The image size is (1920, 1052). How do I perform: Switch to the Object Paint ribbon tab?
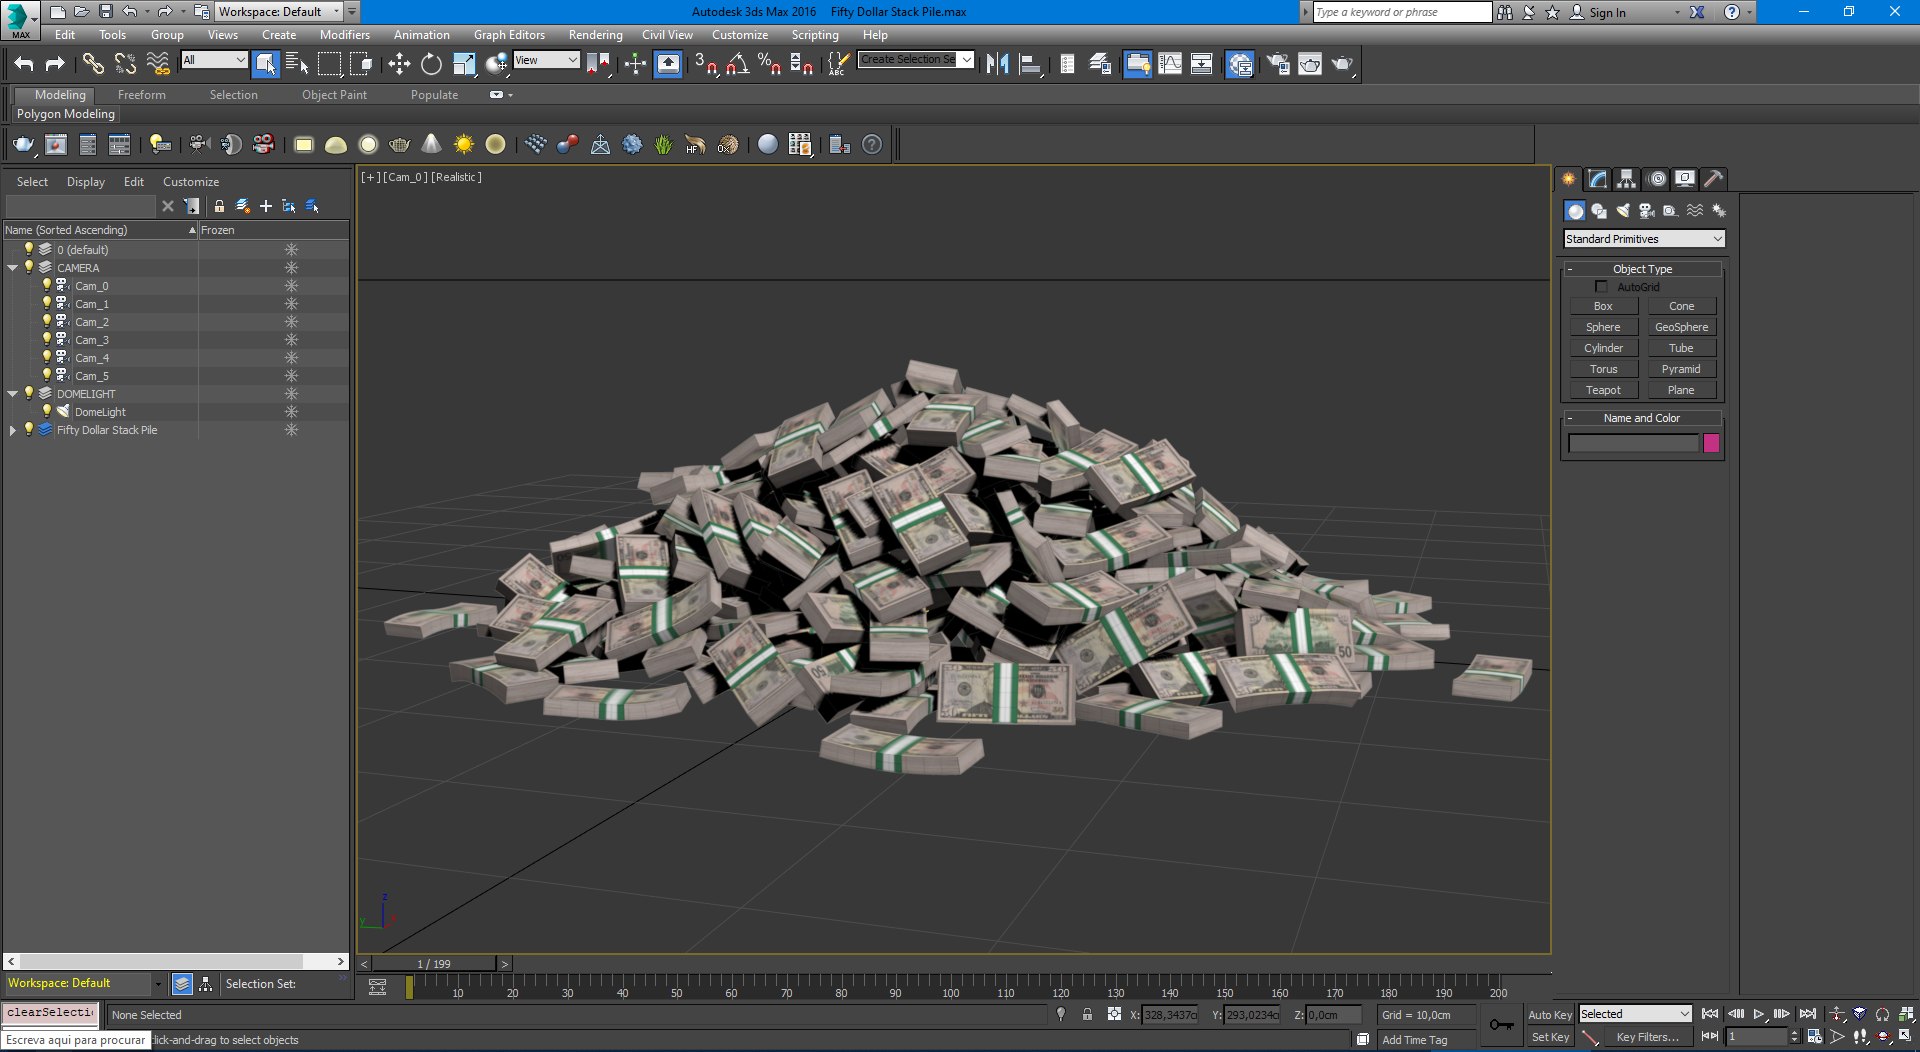point(334,95)
